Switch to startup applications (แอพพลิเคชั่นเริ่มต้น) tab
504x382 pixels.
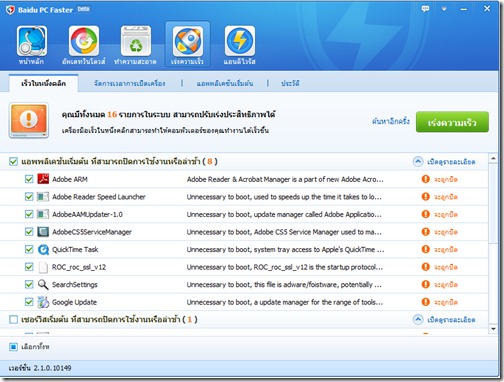point(225,83)
